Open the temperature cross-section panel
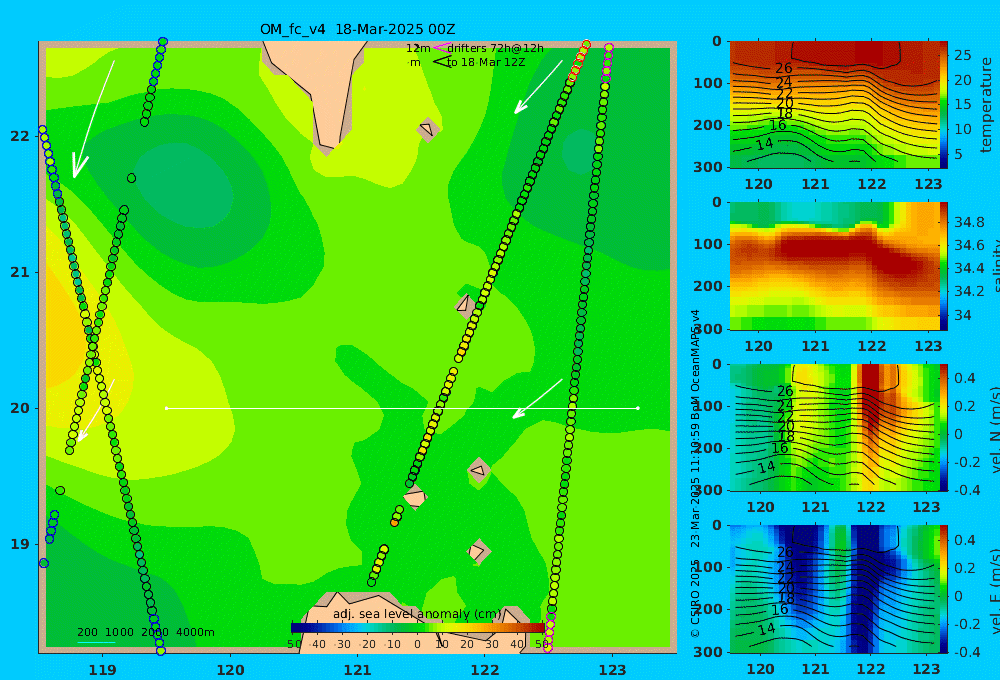The height and width of the screenshot is (680, 1000). [835, 105]
